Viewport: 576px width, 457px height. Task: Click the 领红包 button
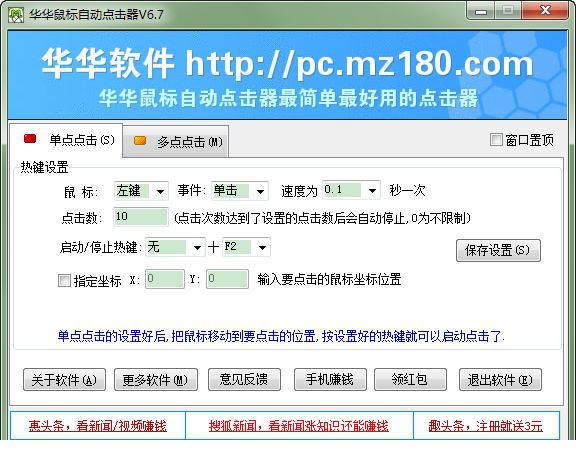pyautogui.click(x=410, y=379)
